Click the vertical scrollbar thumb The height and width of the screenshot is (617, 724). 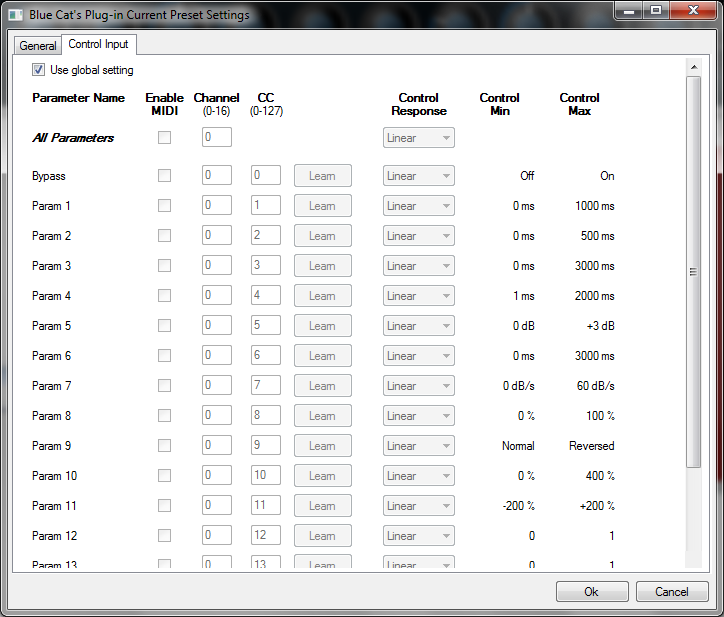click(x=693, y=272)
